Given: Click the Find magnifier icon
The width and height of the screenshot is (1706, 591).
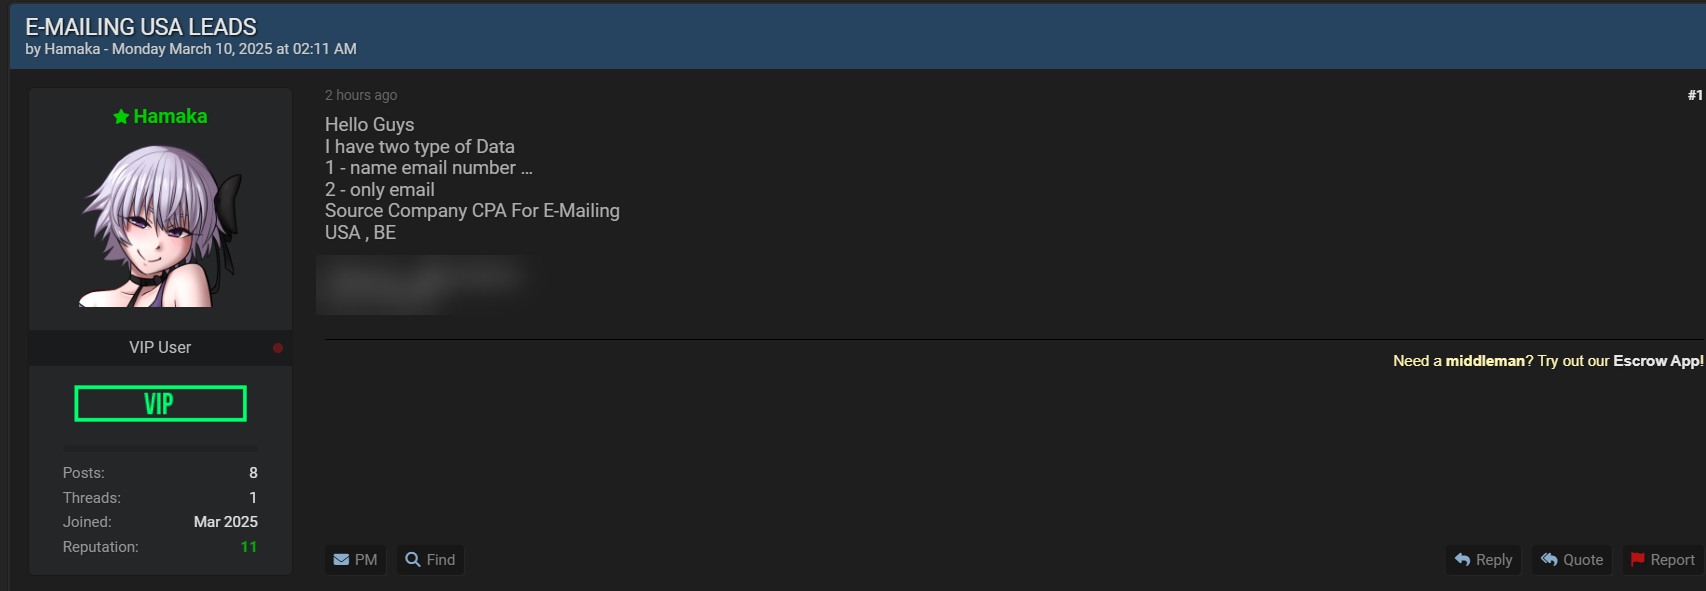Looking at the screenshot, I should [413, 559].
